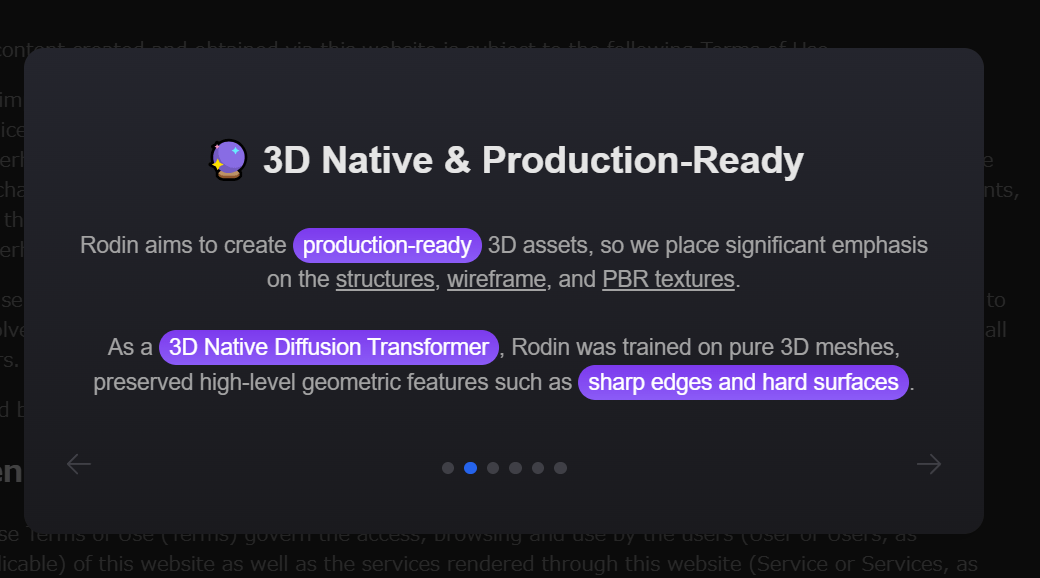Jump to the fourth carousel dot
This screenshot has height=578, width=1040.
(515, 468)
